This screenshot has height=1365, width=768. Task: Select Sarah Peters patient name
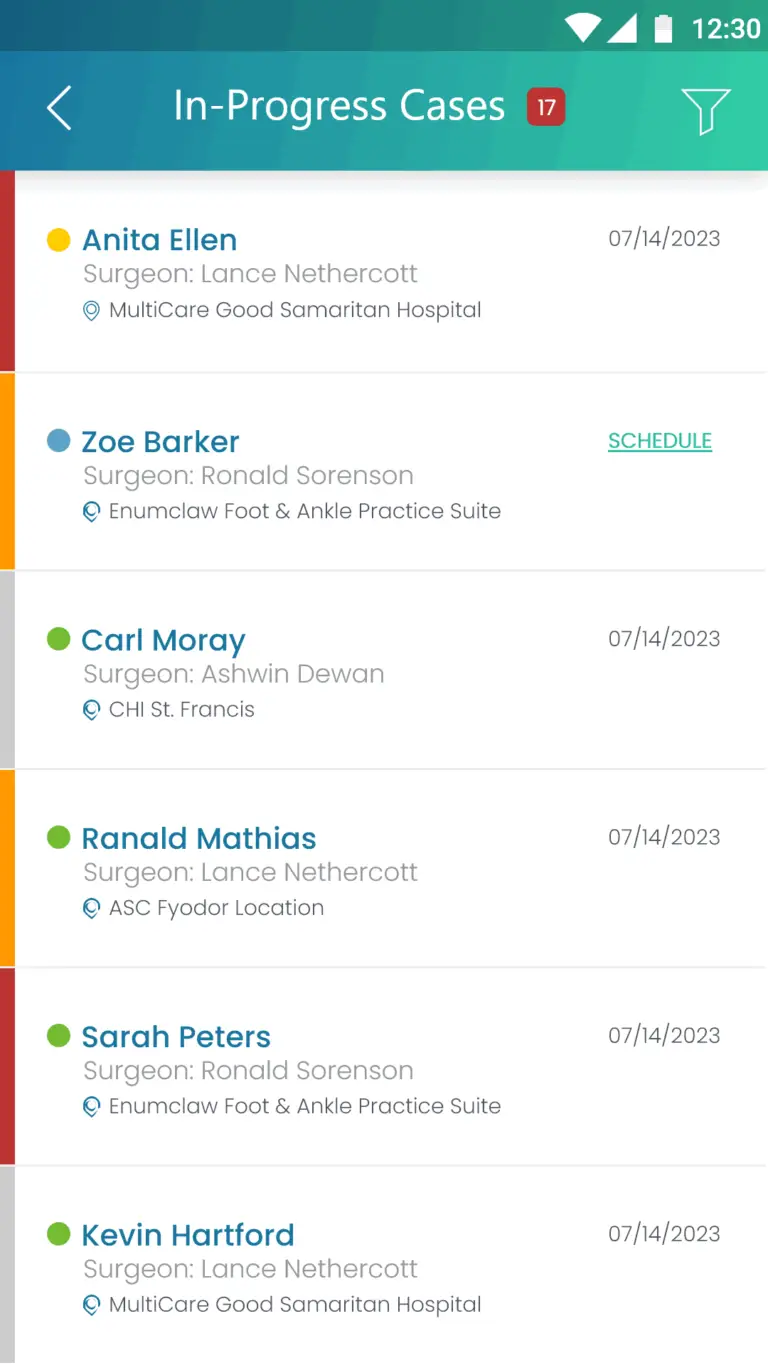click(x=176, y=1037)
